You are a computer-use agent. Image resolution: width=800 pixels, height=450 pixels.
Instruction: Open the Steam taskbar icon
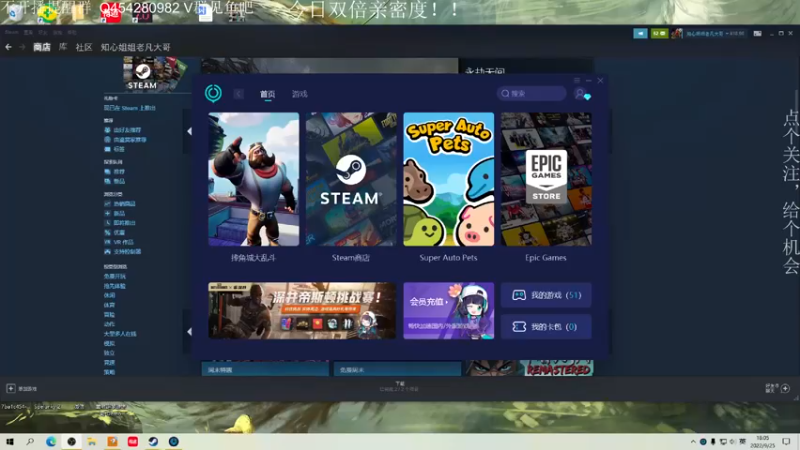click(x=153, y=442)
